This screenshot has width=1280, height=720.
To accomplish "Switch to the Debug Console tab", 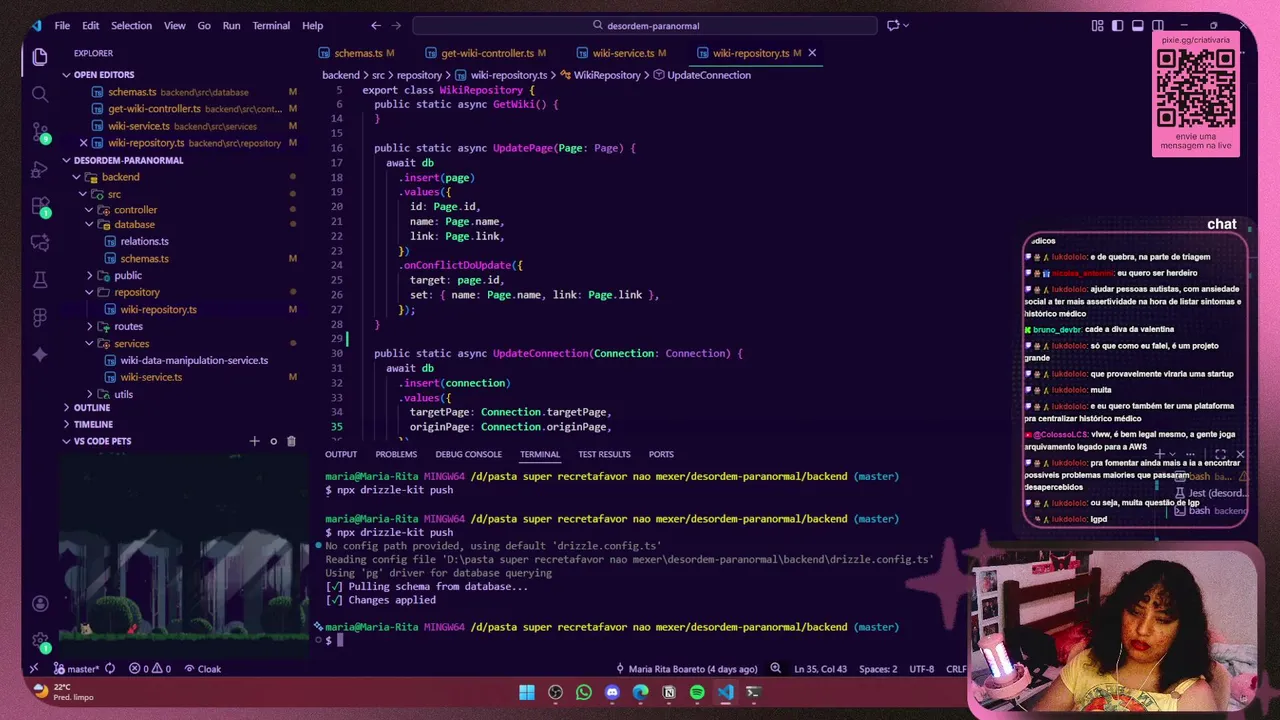I will point(468,454).
